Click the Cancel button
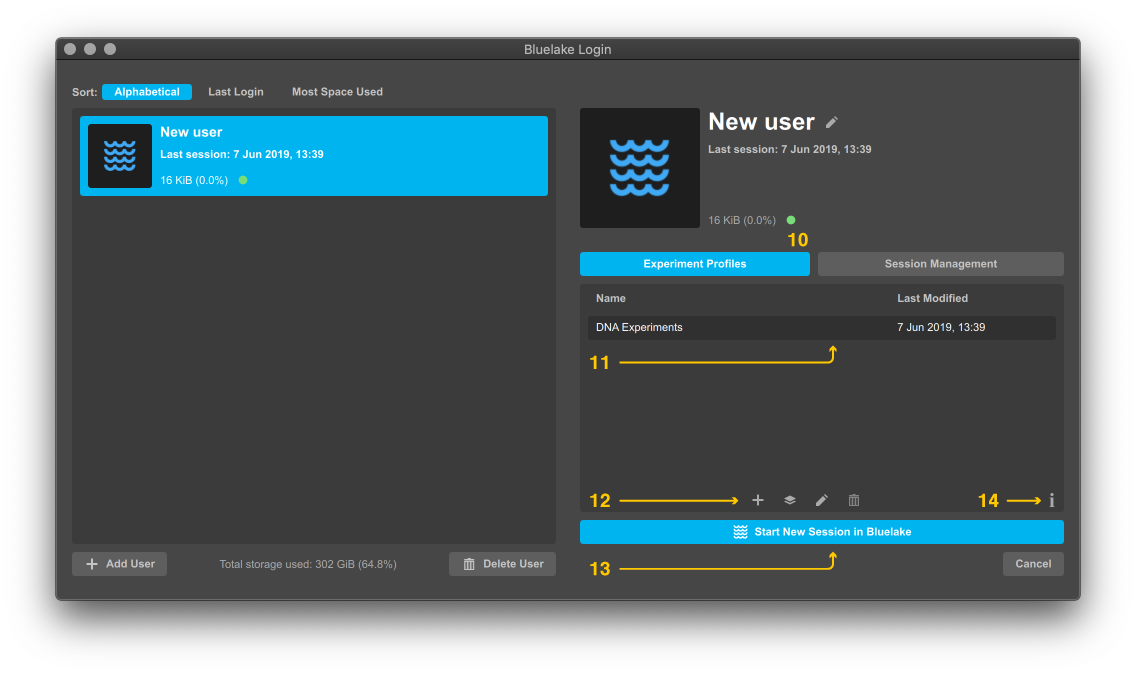The width and height of the screenshot is (1136, 674). coord(1033,564)
